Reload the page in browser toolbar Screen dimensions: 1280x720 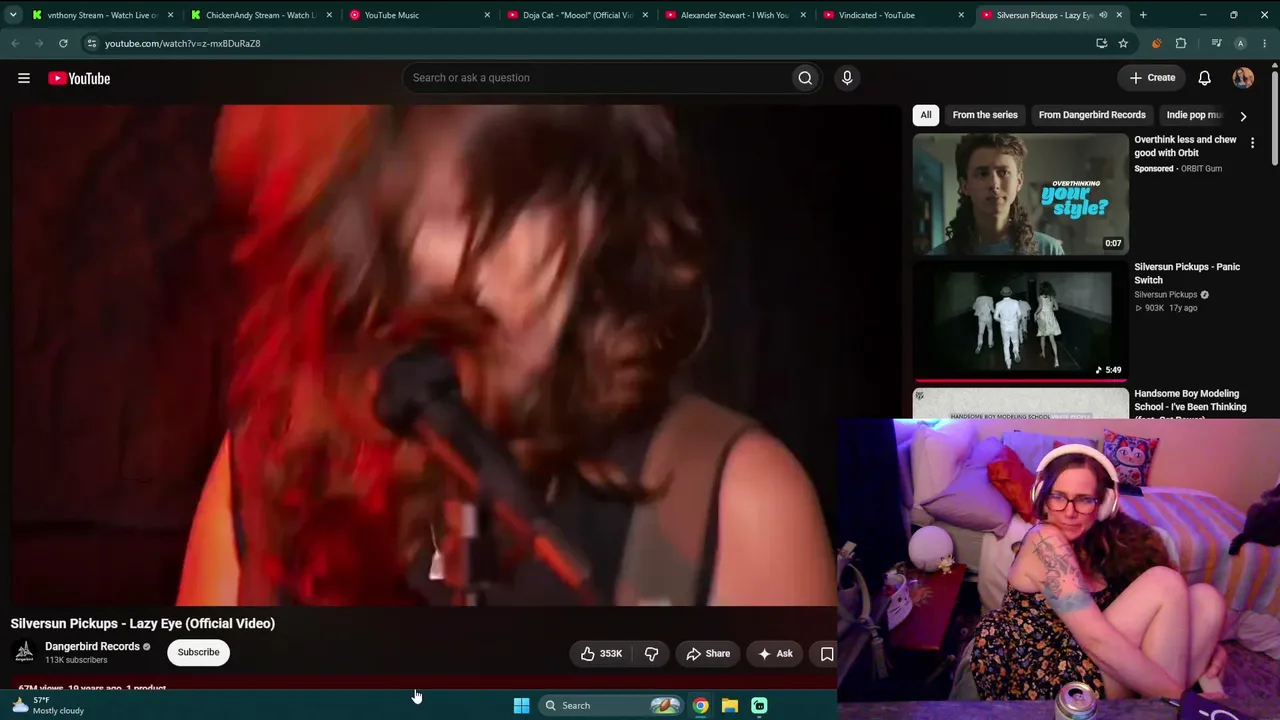(x=63, y=43)
